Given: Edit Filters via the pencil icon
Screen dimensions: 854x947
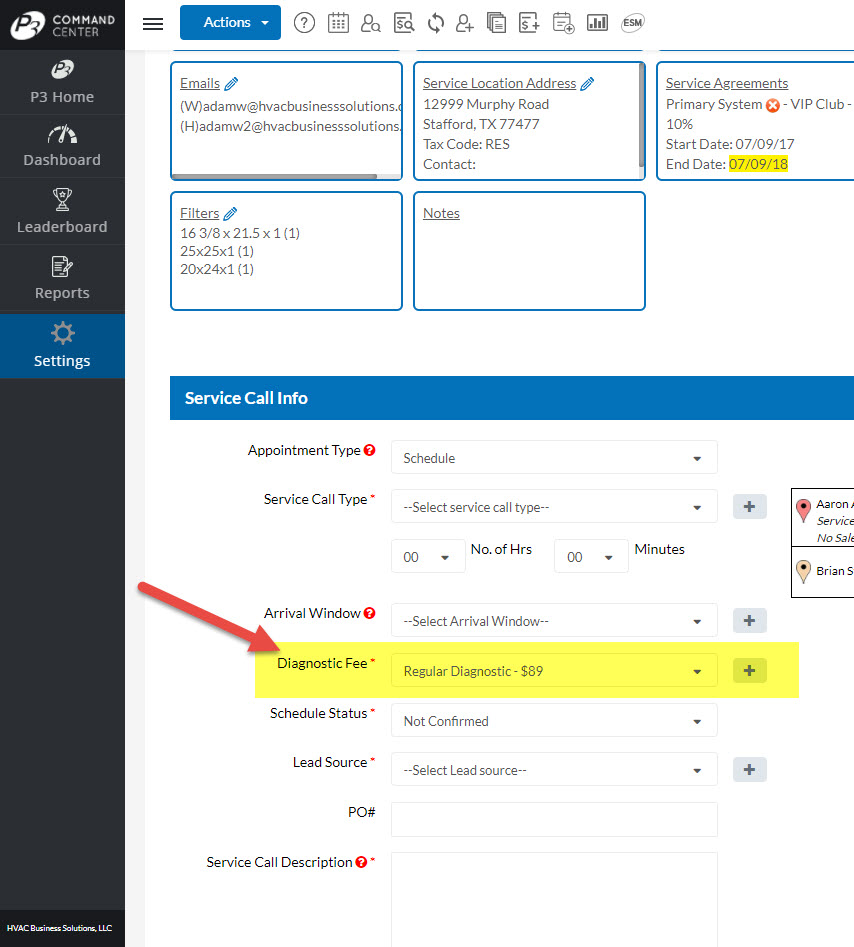Looking at the screenshot, I should point(230,214).
